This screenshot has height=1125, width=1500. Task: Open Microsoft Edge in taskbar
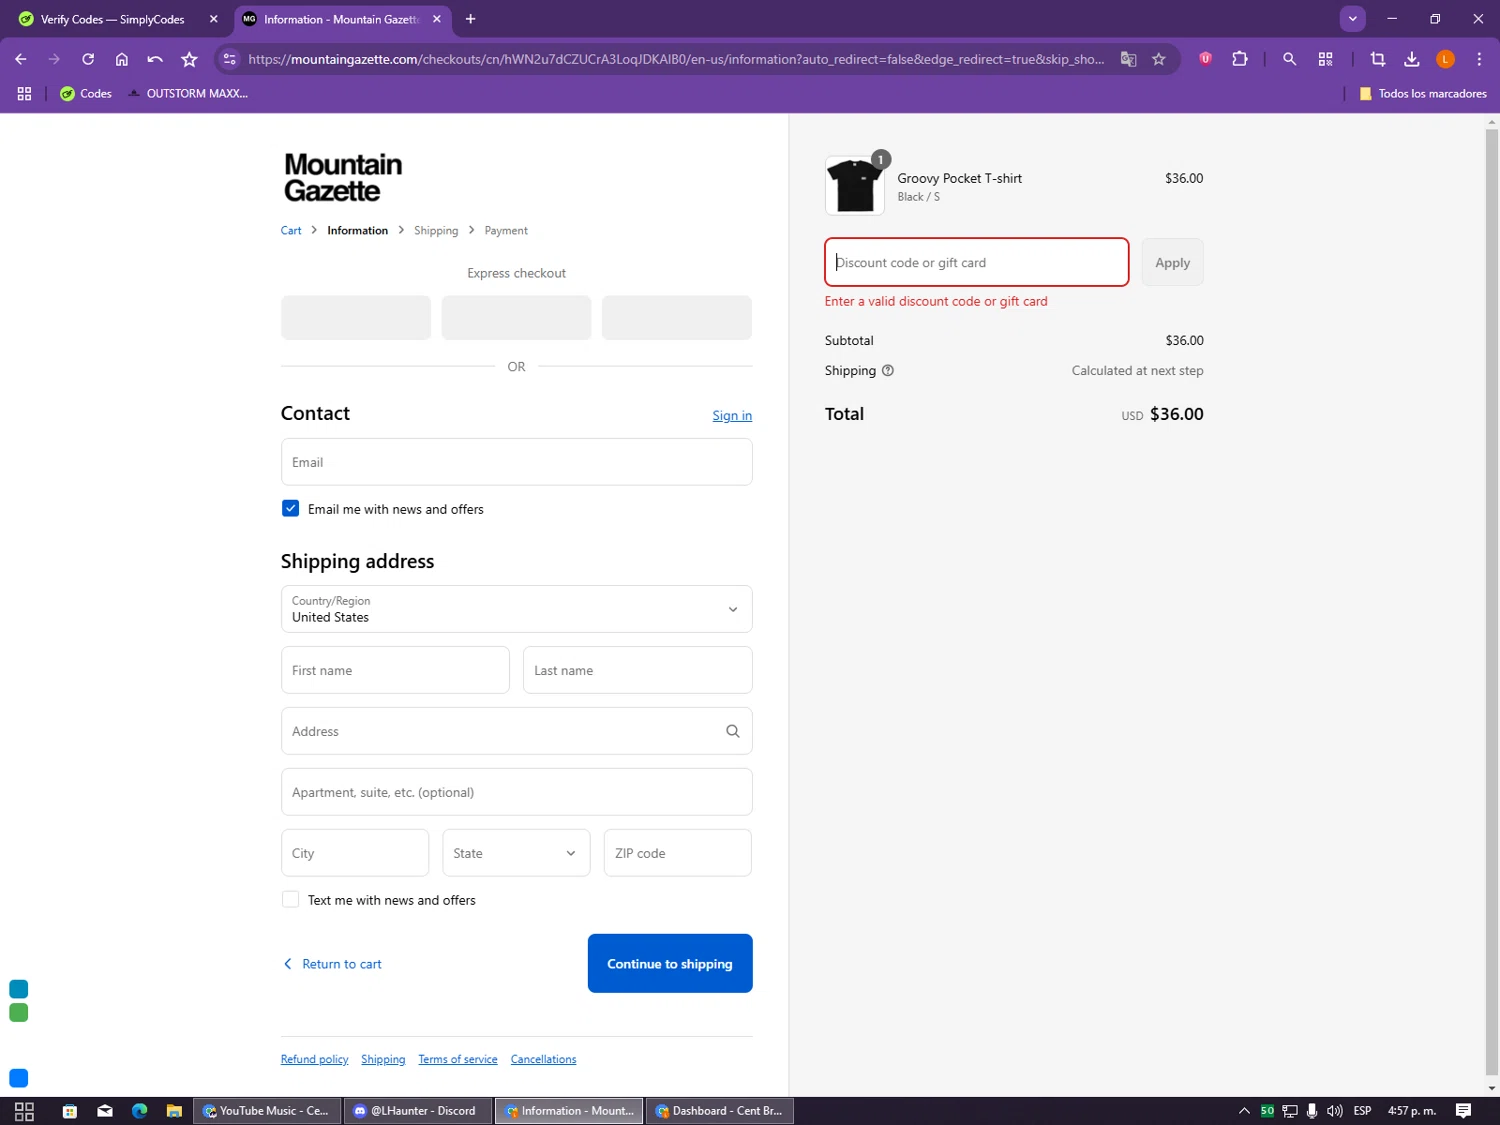(x=139, y=1111)
